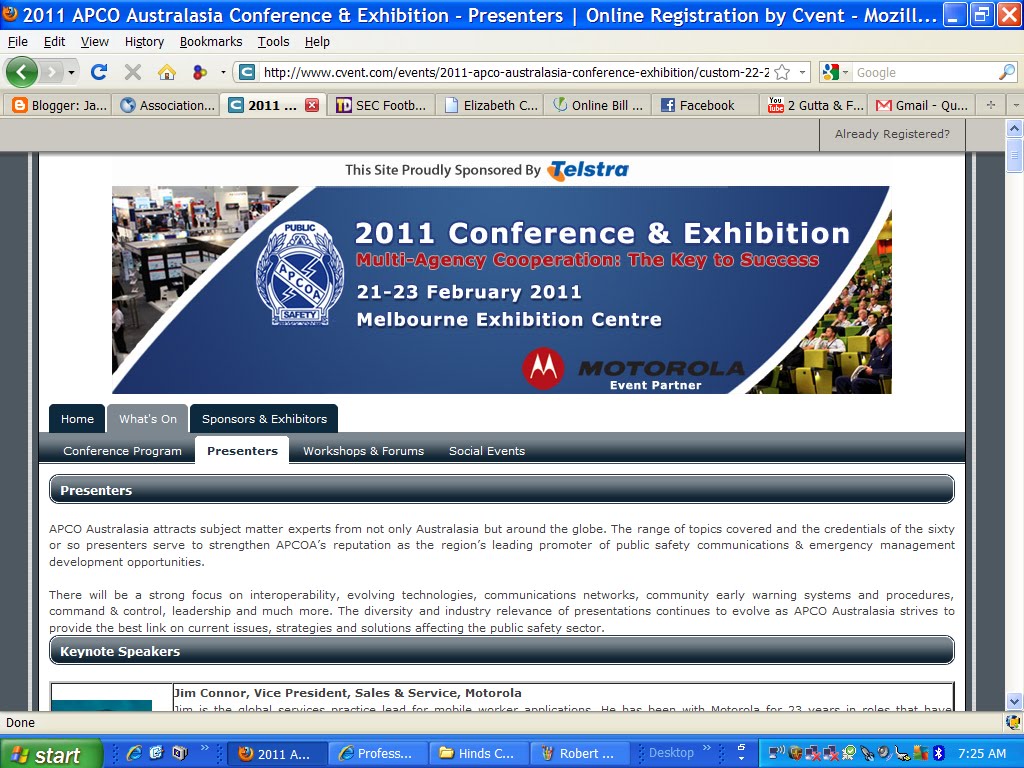Close the active 2011 tab with red X

pos(312,105)
